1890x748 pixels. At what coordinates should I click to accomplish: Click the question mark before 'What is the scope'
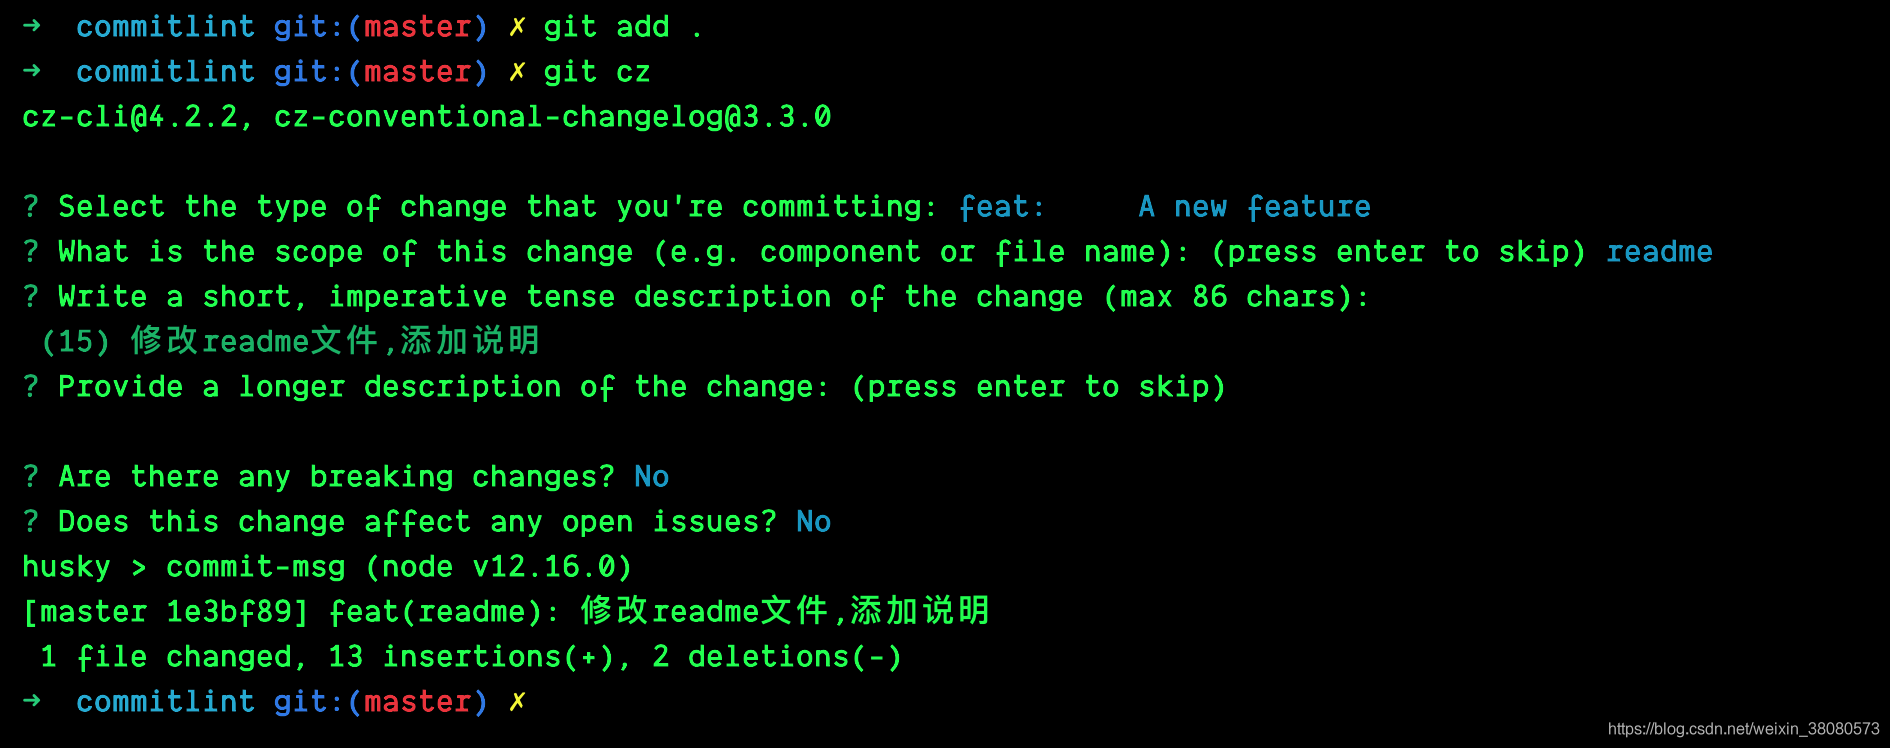click(31, 252)
